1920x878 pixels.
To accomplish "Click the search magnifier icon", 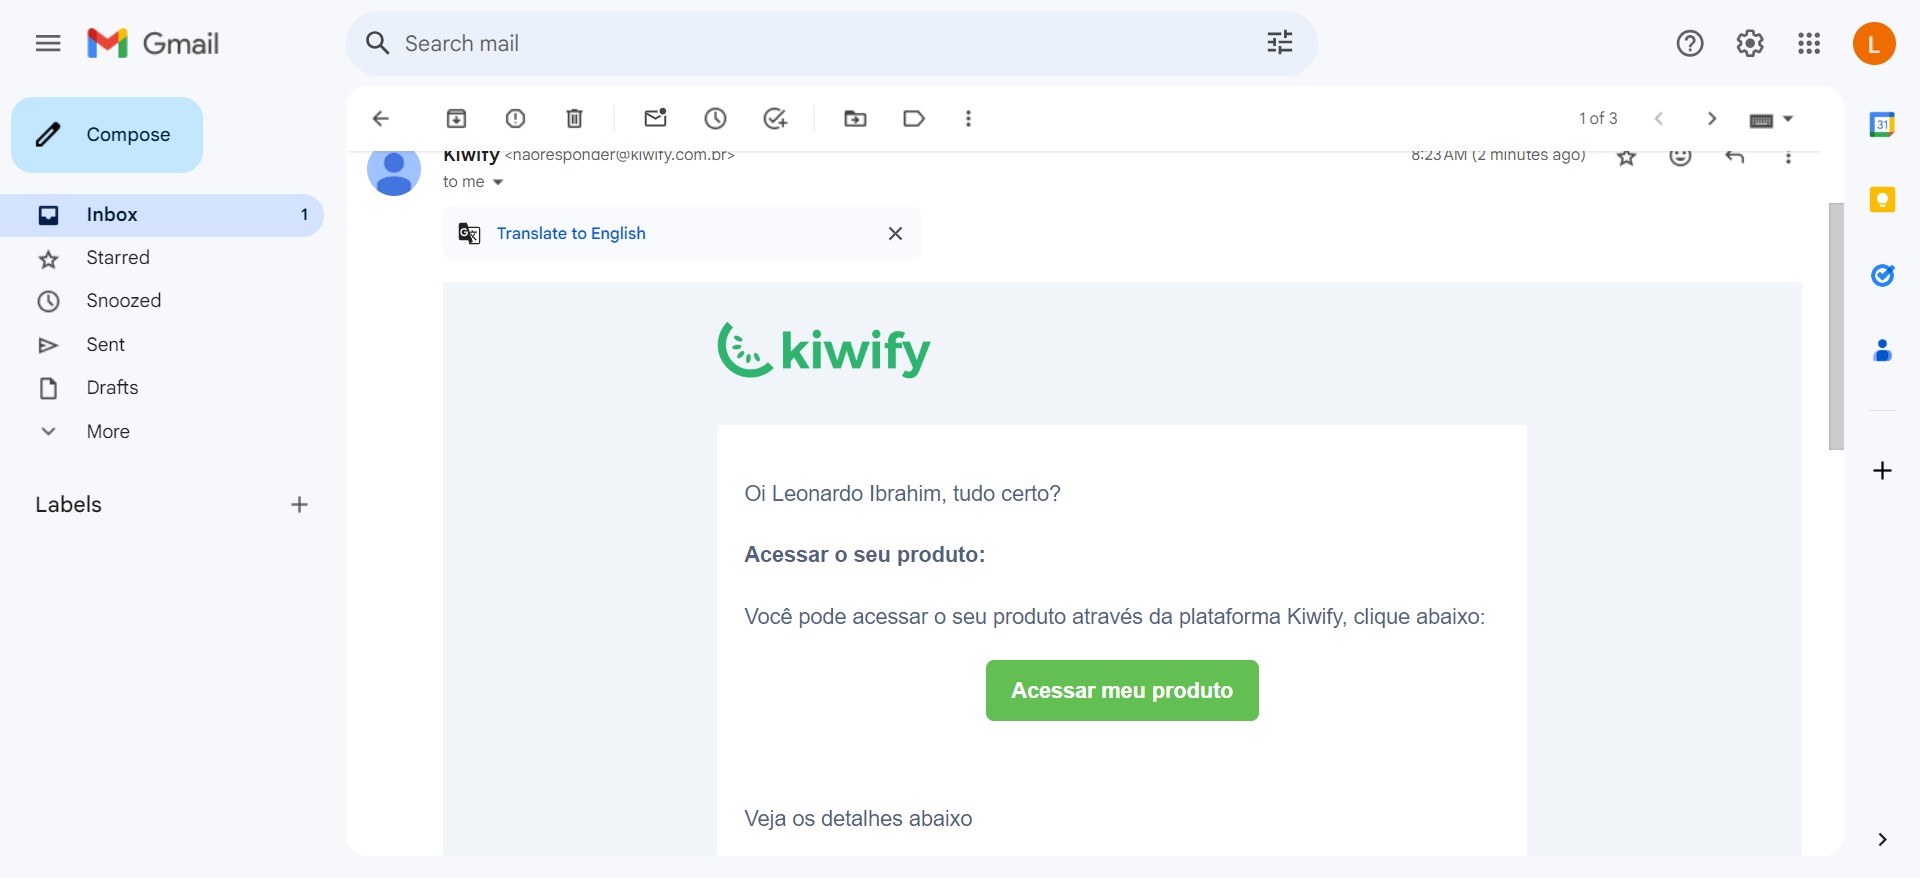I will 377,43.
